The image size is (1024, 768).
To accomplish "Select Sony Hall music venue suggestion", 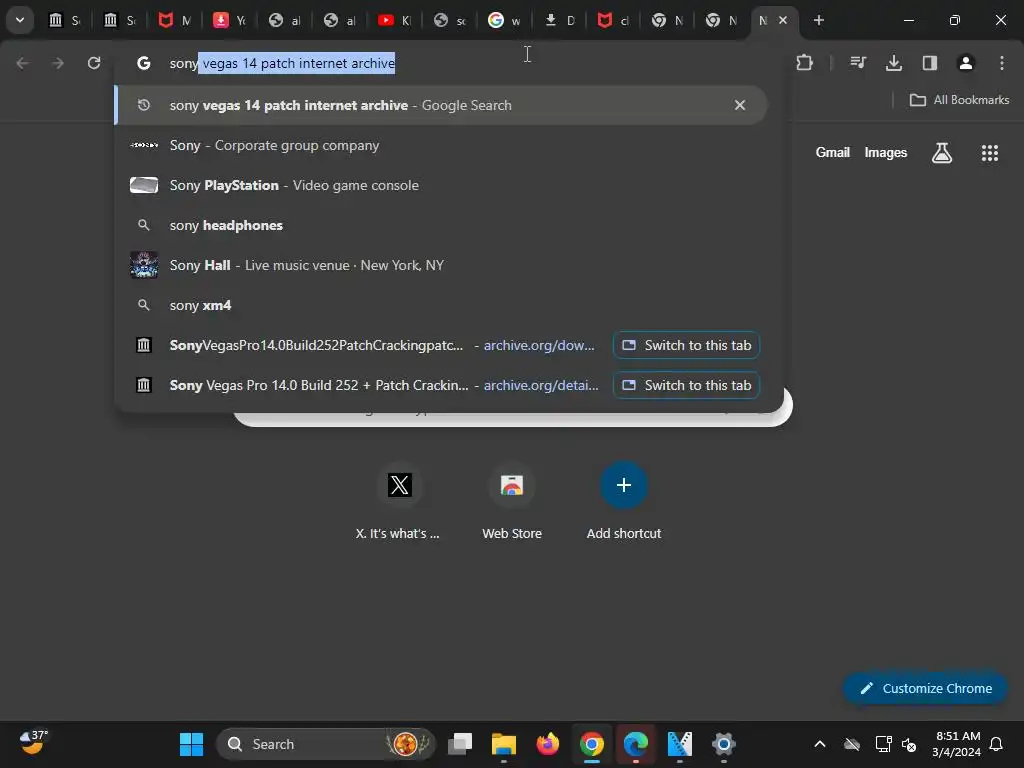I will pyautogui.click(x=441, y=265).
